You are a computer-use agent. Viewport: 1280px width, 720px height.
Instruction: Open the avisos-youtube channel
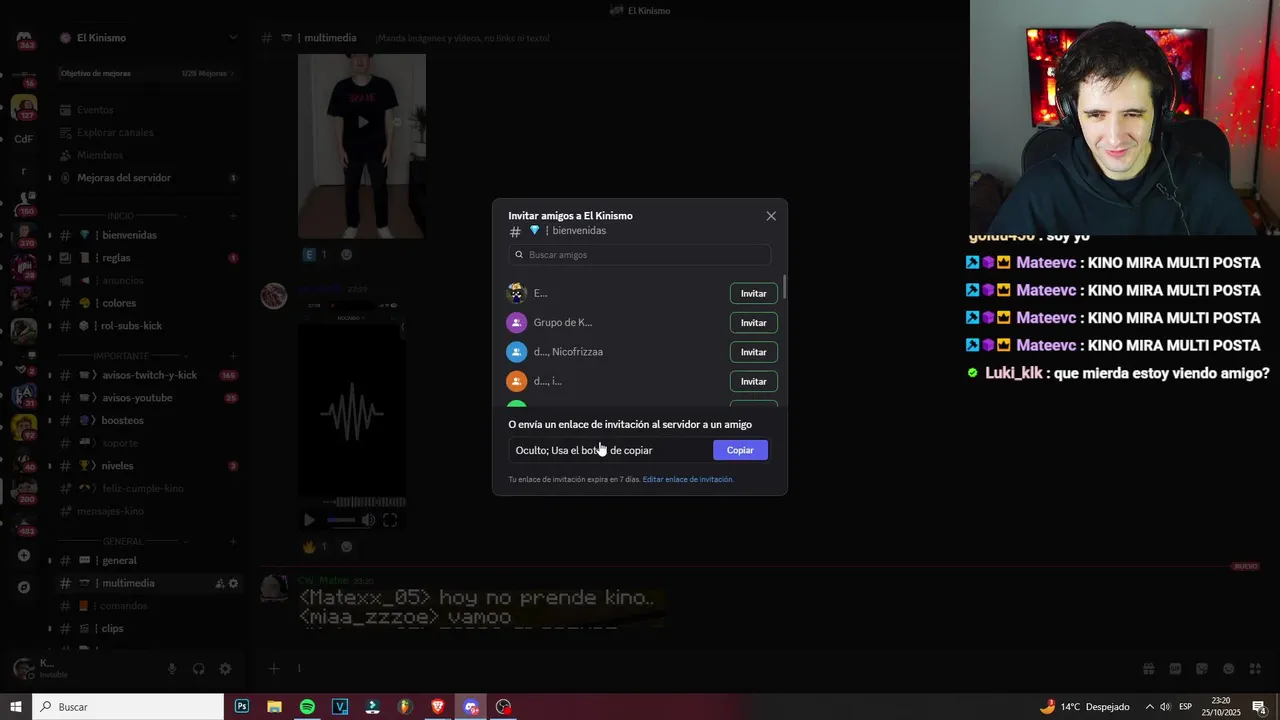[148, 398]
